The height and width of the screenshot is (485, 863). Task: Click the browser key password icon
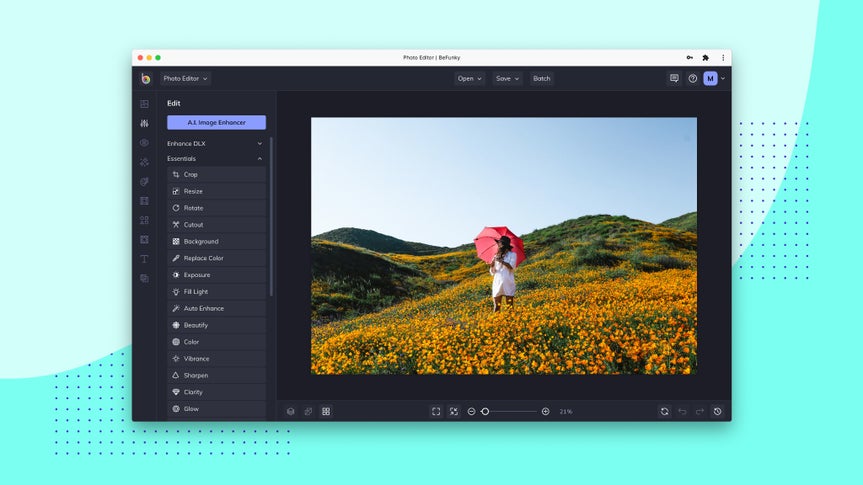690,57
